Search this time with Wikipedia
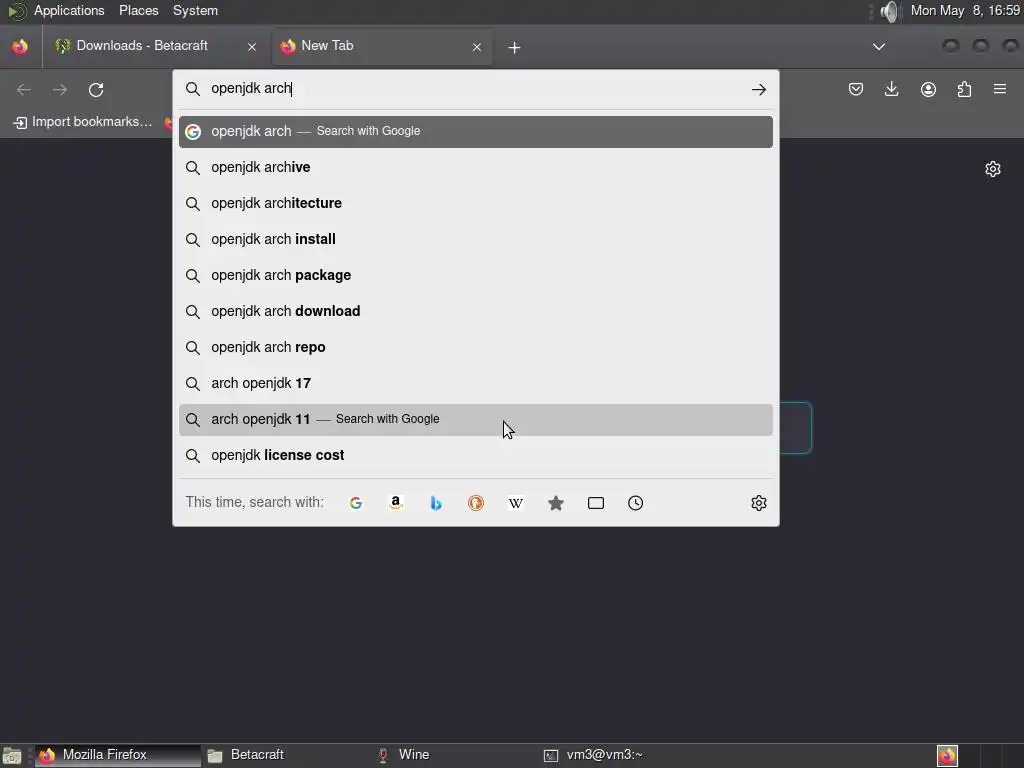 coord(515,503)
